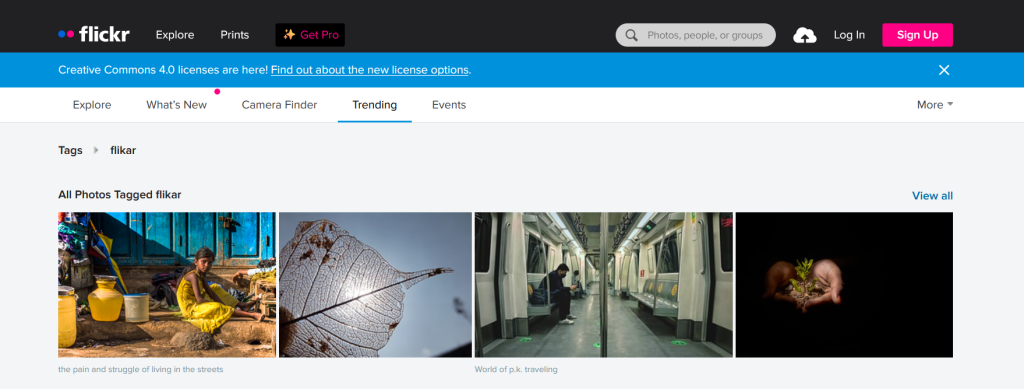The width and height of the screenshot is (1024, 389).
Task: Click the magnifier search icon
Action: point(631,35)
